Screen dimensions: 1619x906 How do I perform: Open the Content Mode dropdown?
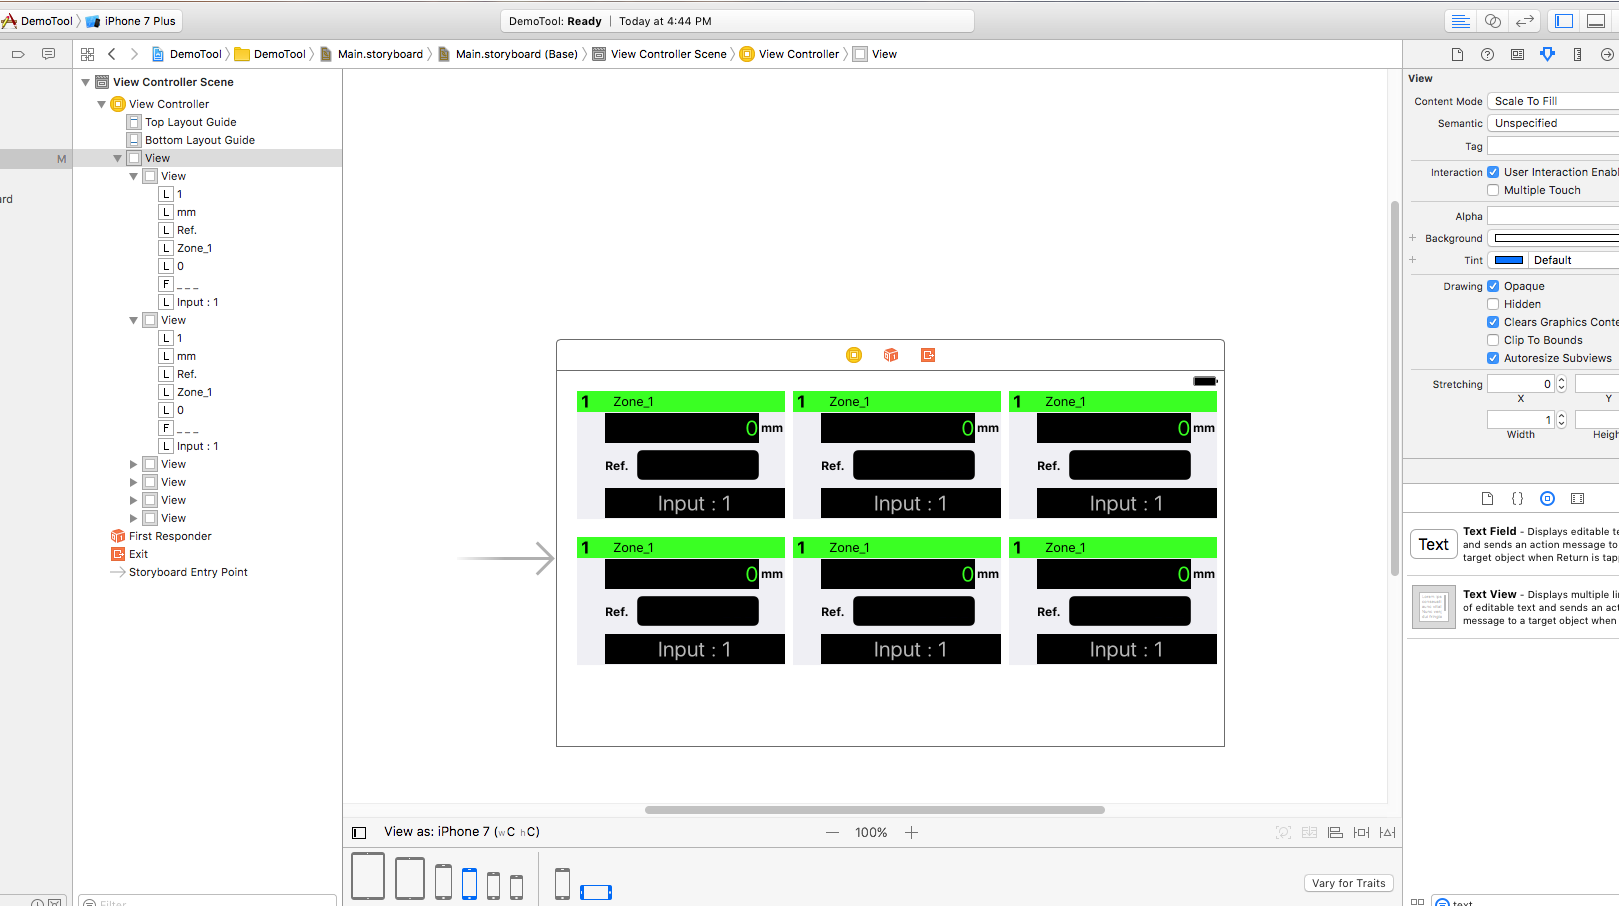click(x=1553, y=101)
